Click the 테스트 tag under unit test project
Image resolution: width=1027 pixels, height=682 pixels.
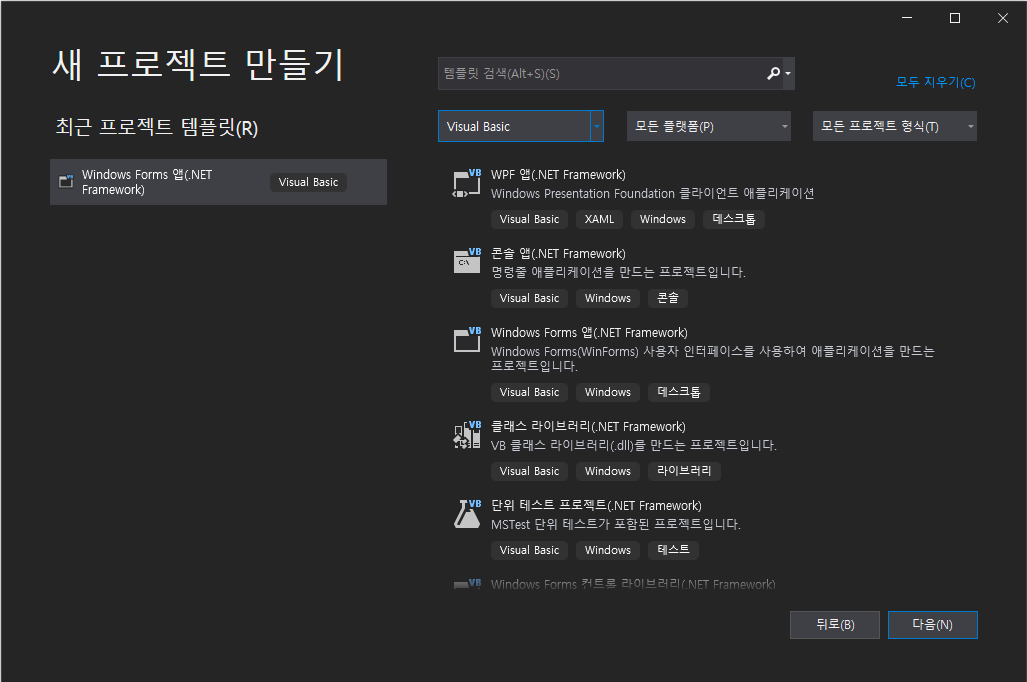(x=673, y=550)
